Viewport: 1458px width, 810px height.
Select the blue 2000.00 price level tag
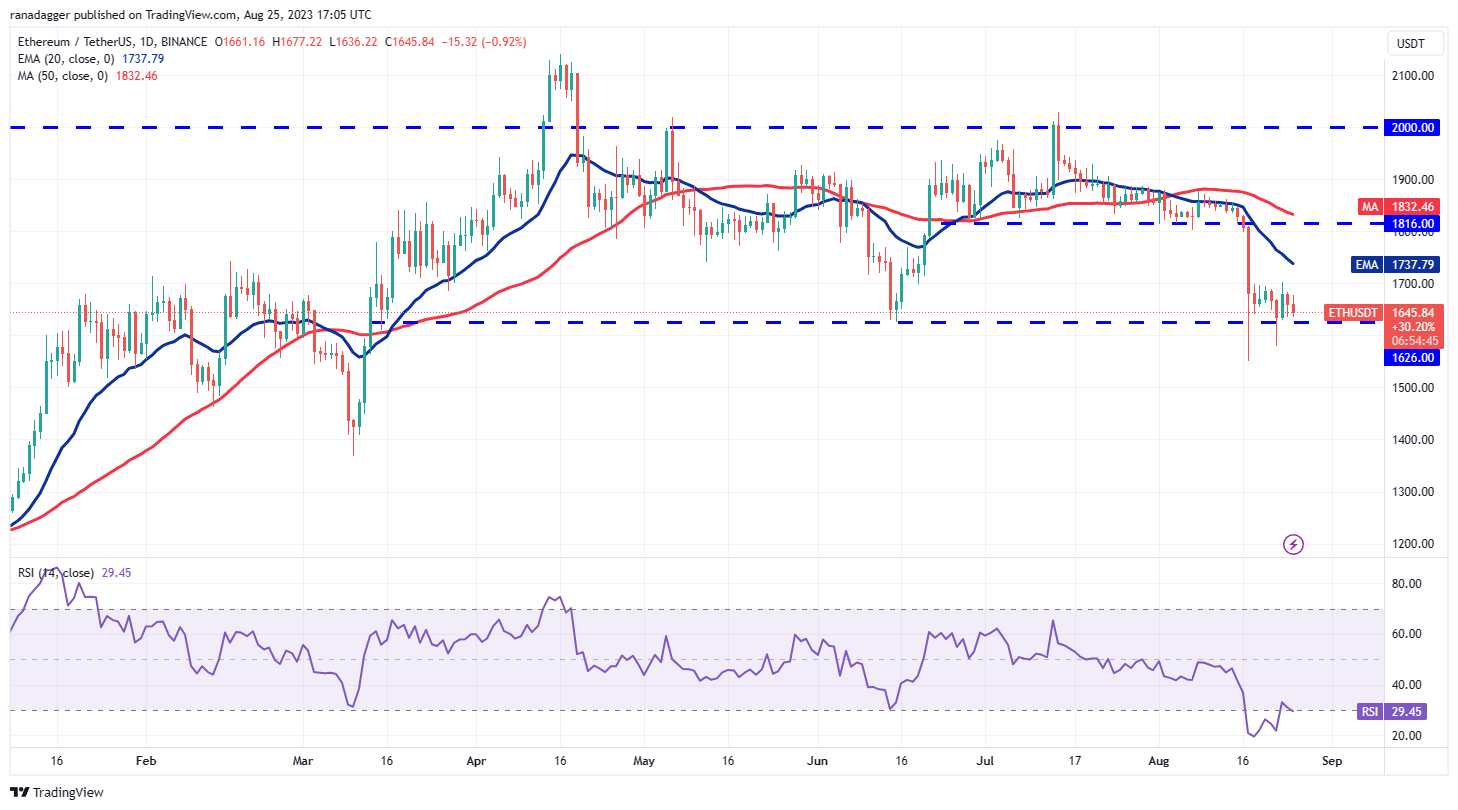tap(1412, 128)
